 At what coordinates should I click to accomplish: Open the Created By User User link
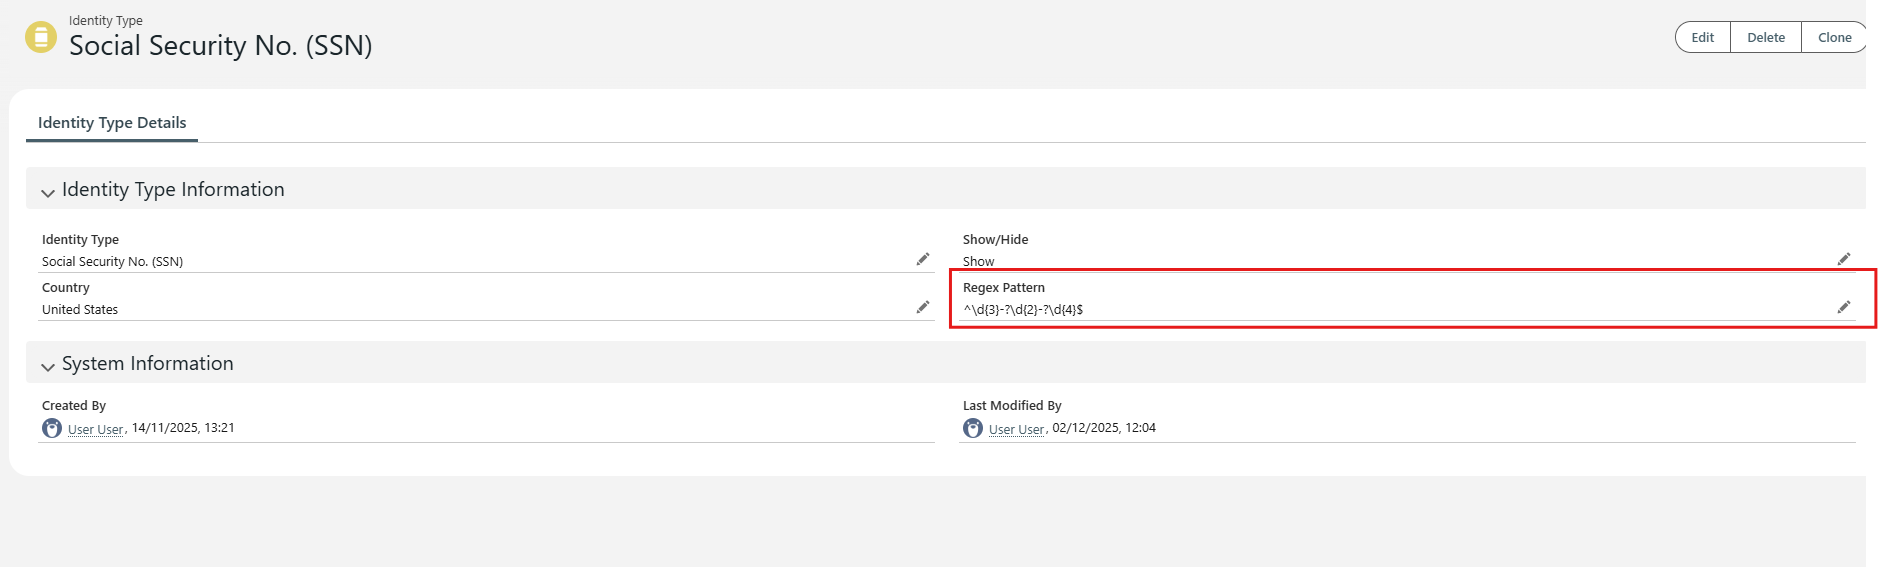95,429
